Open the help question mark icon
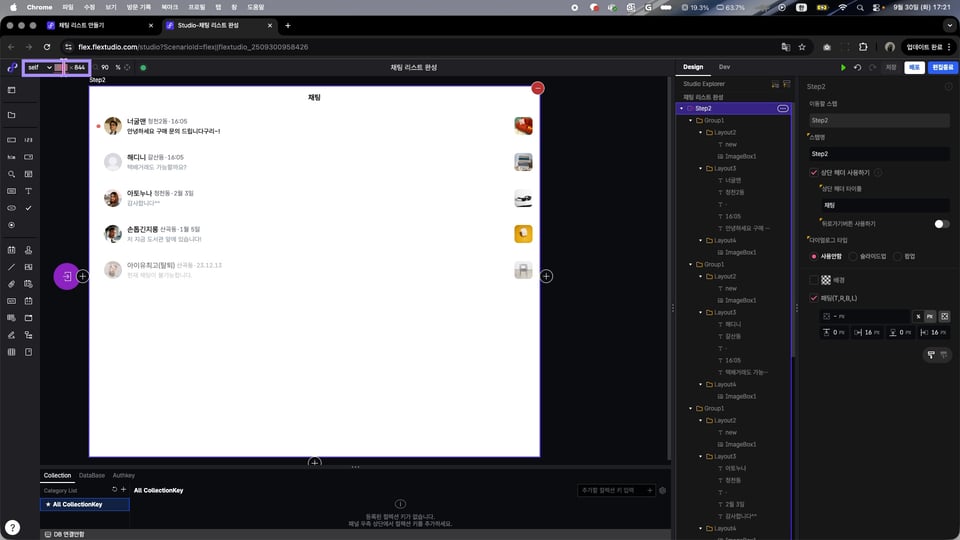Viewport: 960px width, 540px height. 12,527
